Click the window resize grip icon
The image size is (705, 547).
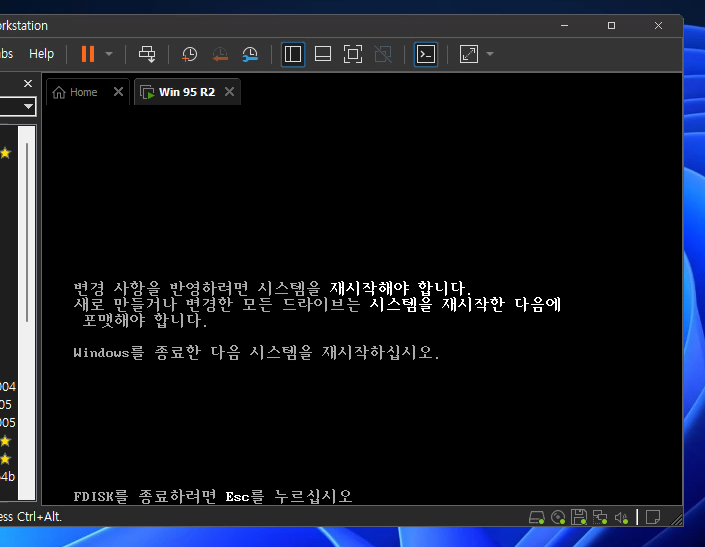point(676,520)
